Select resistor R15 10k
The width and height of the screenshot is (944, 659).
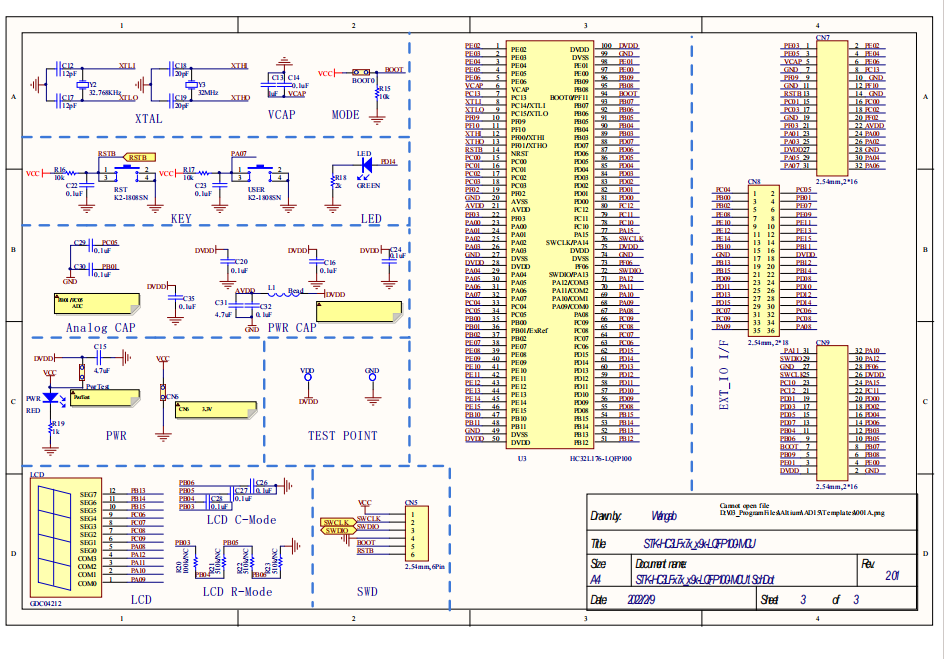tap(377, 94)
